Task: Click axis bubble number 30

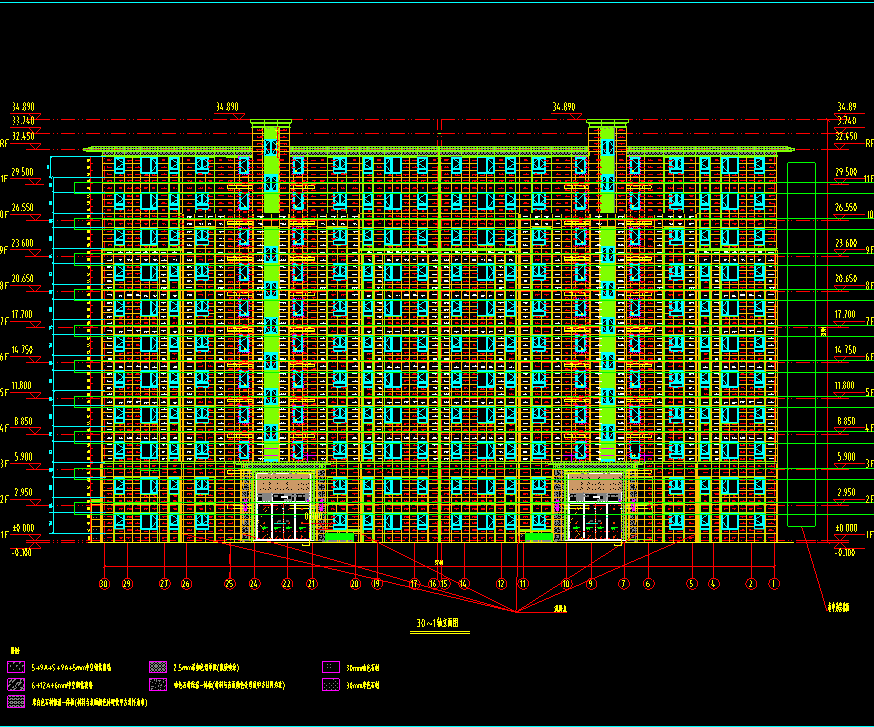Action: [x=103, y=583]
